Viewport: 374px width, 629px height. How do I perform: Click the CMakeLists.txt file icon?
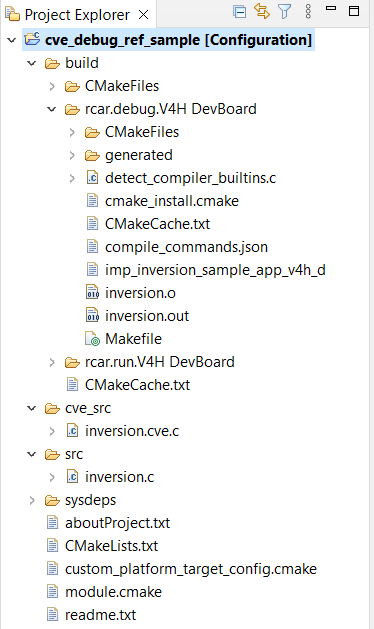tap(52, 546)
